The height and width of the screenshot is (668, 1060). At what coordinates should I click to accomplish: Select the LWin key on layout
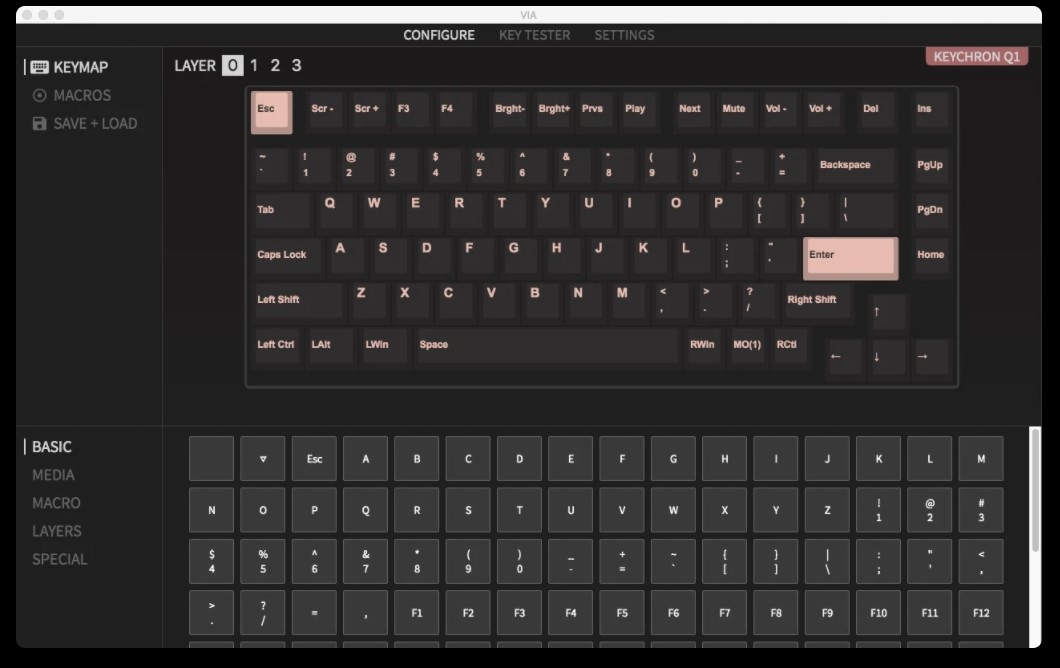pos(385,346)
